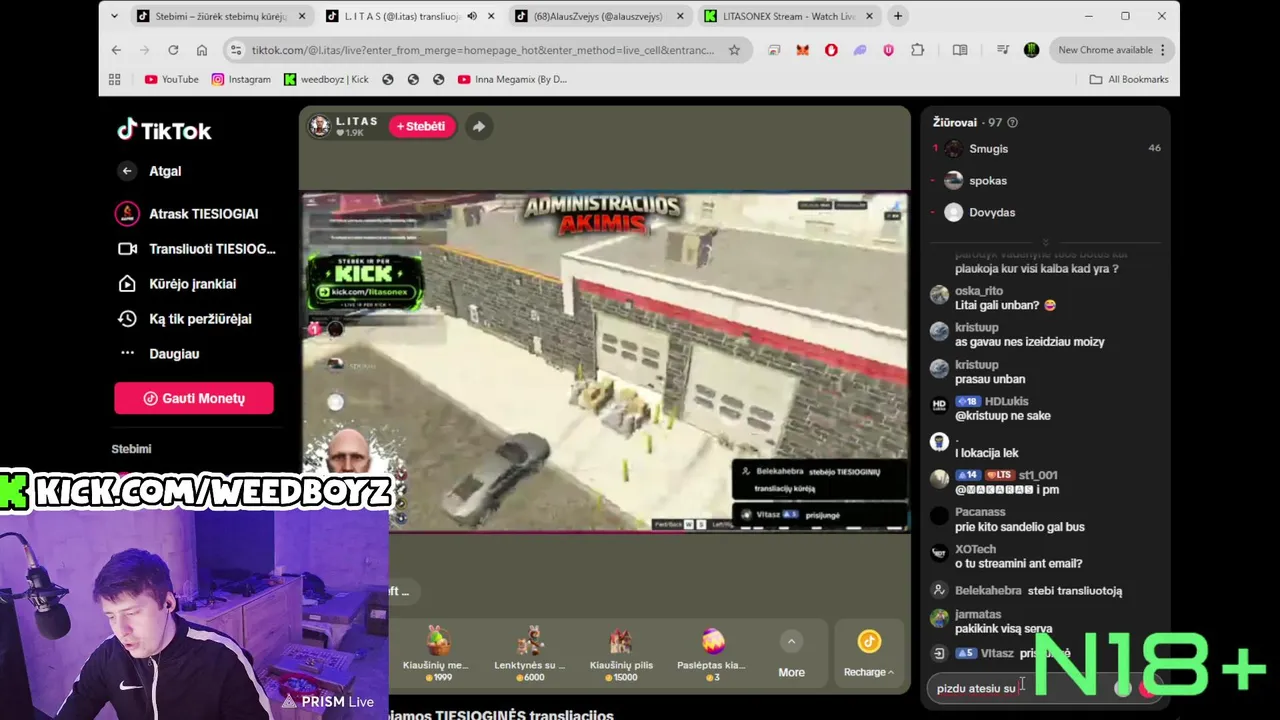Open the tab search dropdown
The width and height of the screenshot is (1280, 720).
115,16
